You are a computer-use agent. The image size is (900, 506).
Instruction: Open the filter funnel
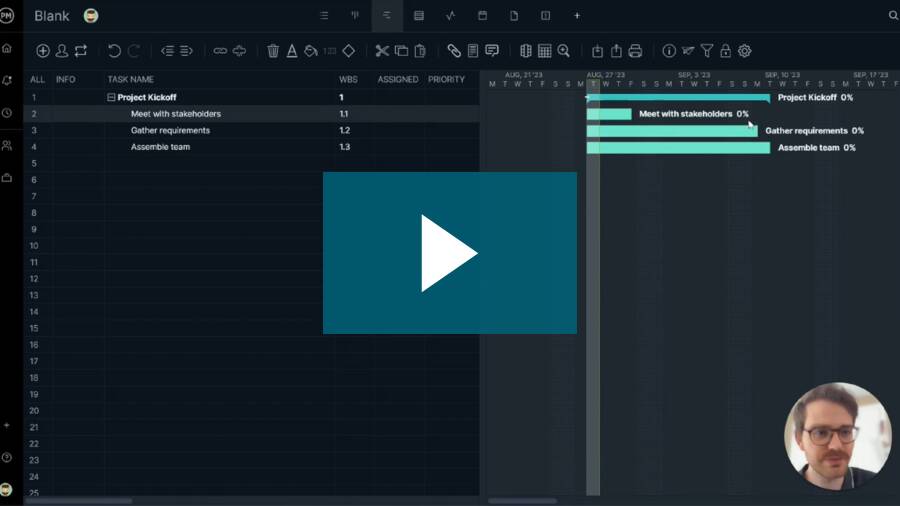point(707,51)
